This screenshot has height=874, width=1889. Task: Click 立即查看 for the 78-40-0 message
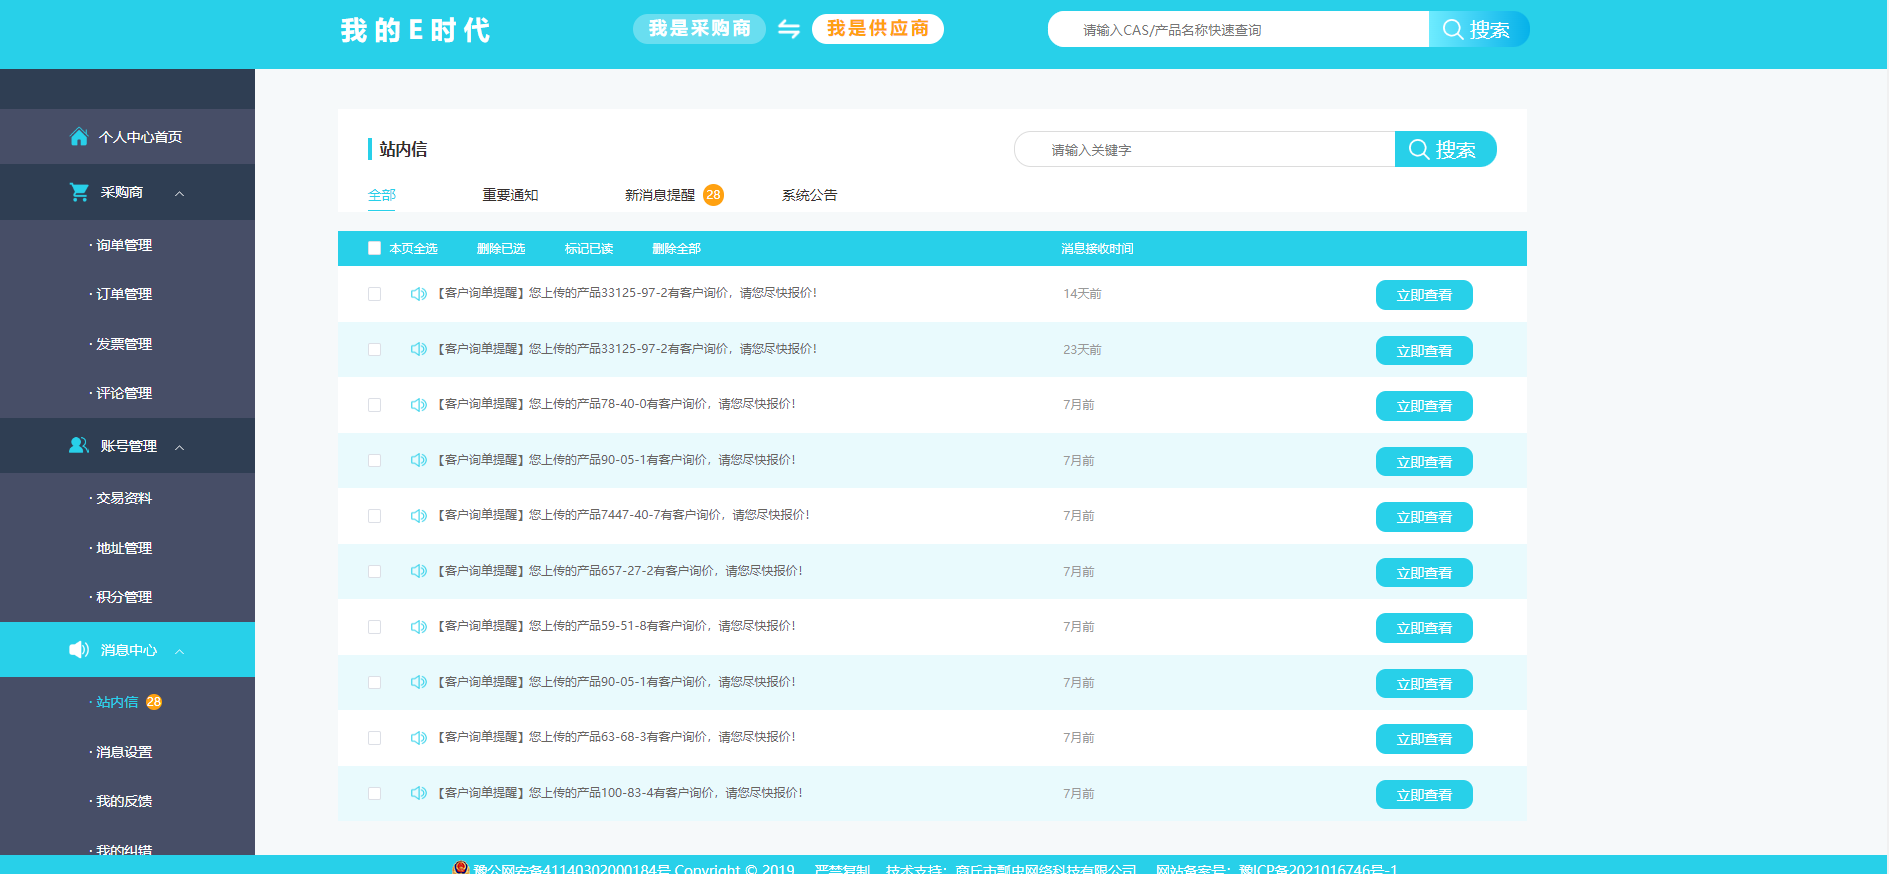click(x=1424, y=406)
